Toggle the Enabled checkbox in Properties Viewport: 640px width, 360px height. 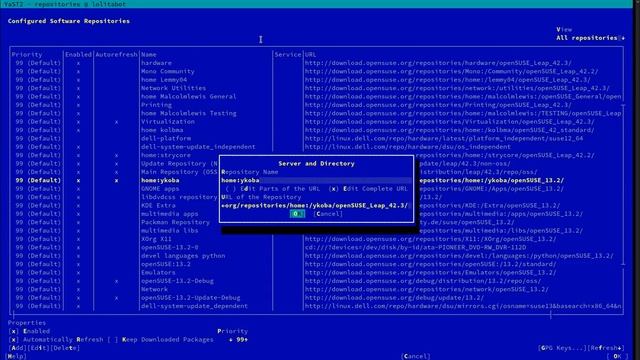pos(29,331)
